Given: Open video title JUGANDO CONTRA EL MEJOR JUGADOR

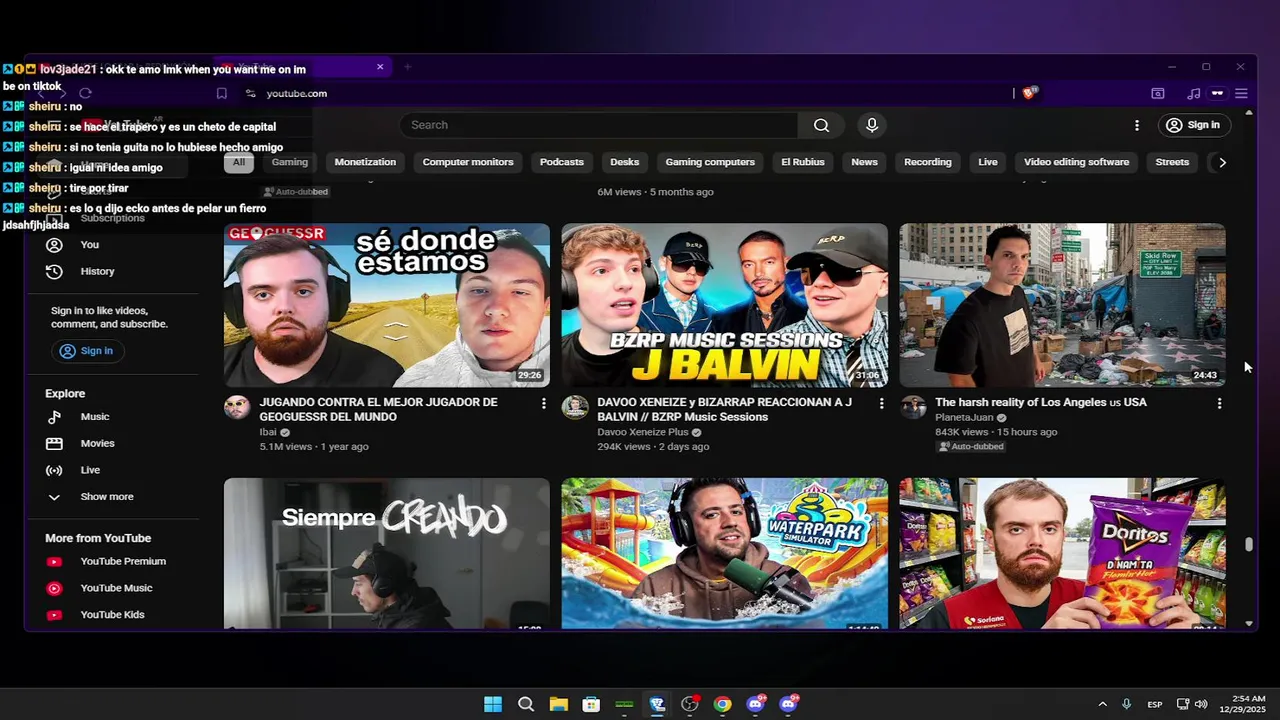Looking at the screenshot, I should 378,409.
